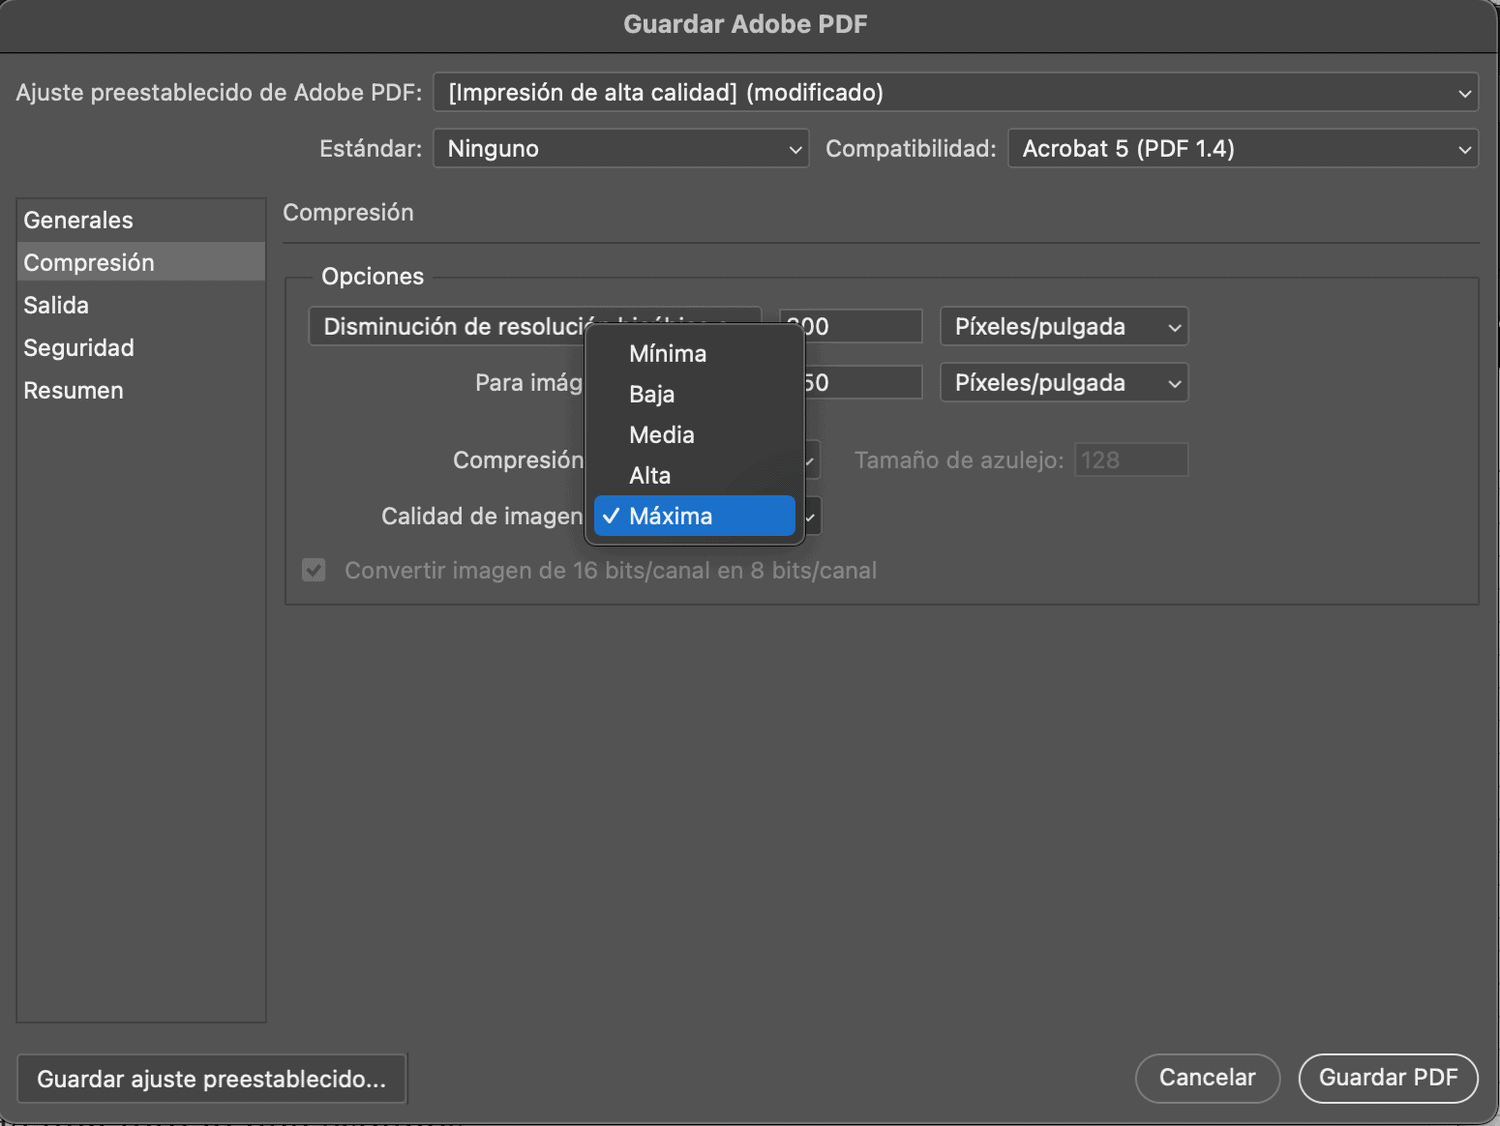Screen dimensions: 1500x1126
Task: Toggle Convertir imagen de 16 bits/canal checkbox
Action: [314, 570]
